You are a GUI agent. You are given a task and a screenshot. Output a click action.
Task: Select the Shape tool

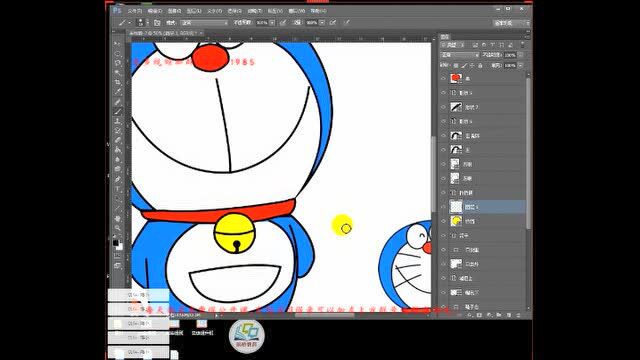coord(118,208)
